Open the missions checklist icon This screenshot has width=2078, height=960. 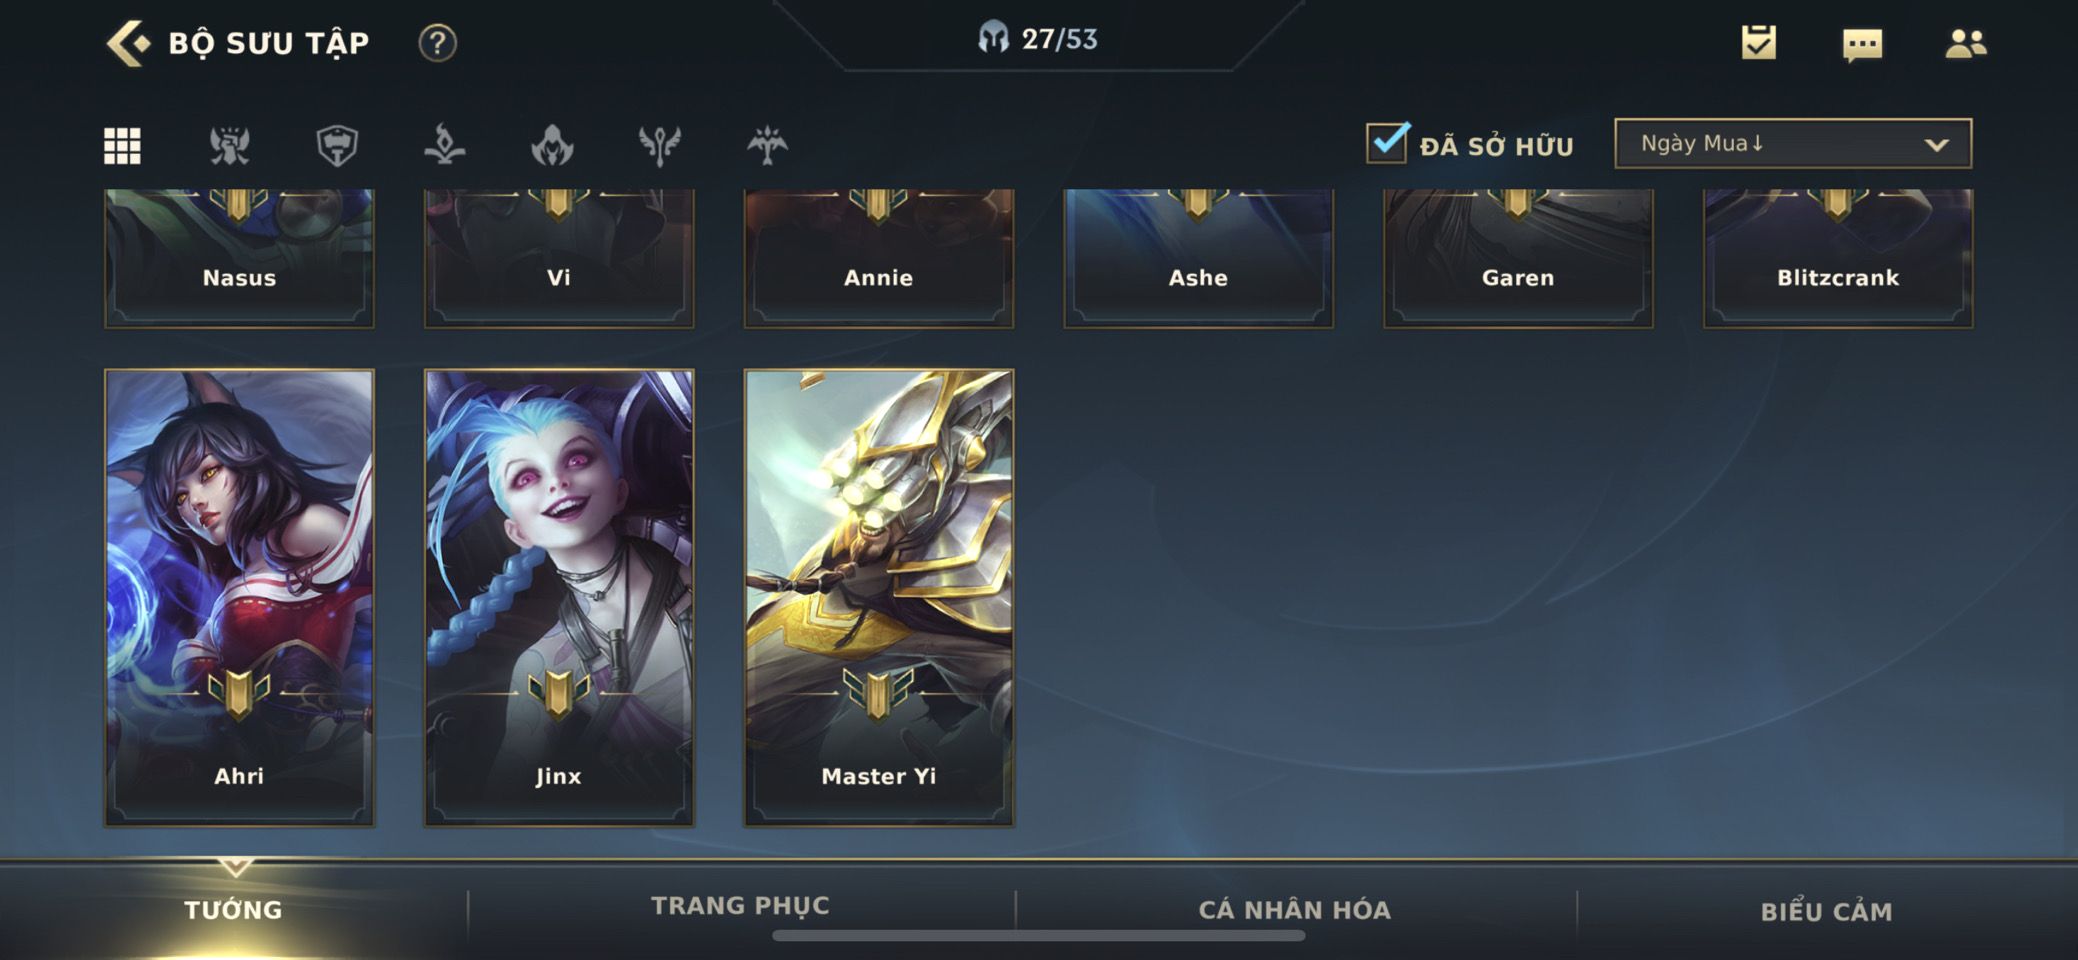coord(1759,42)
